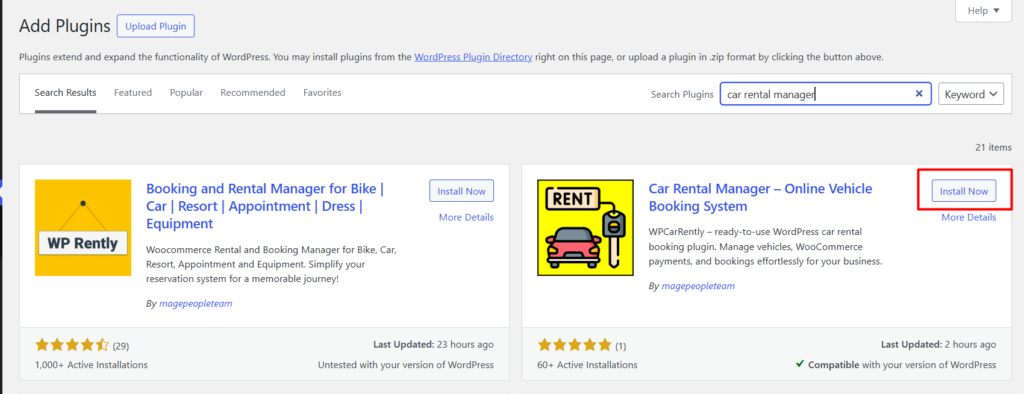
Task: Install Car Rental Manager plugin
Action: pyautogui.click(x=964, y=191)
